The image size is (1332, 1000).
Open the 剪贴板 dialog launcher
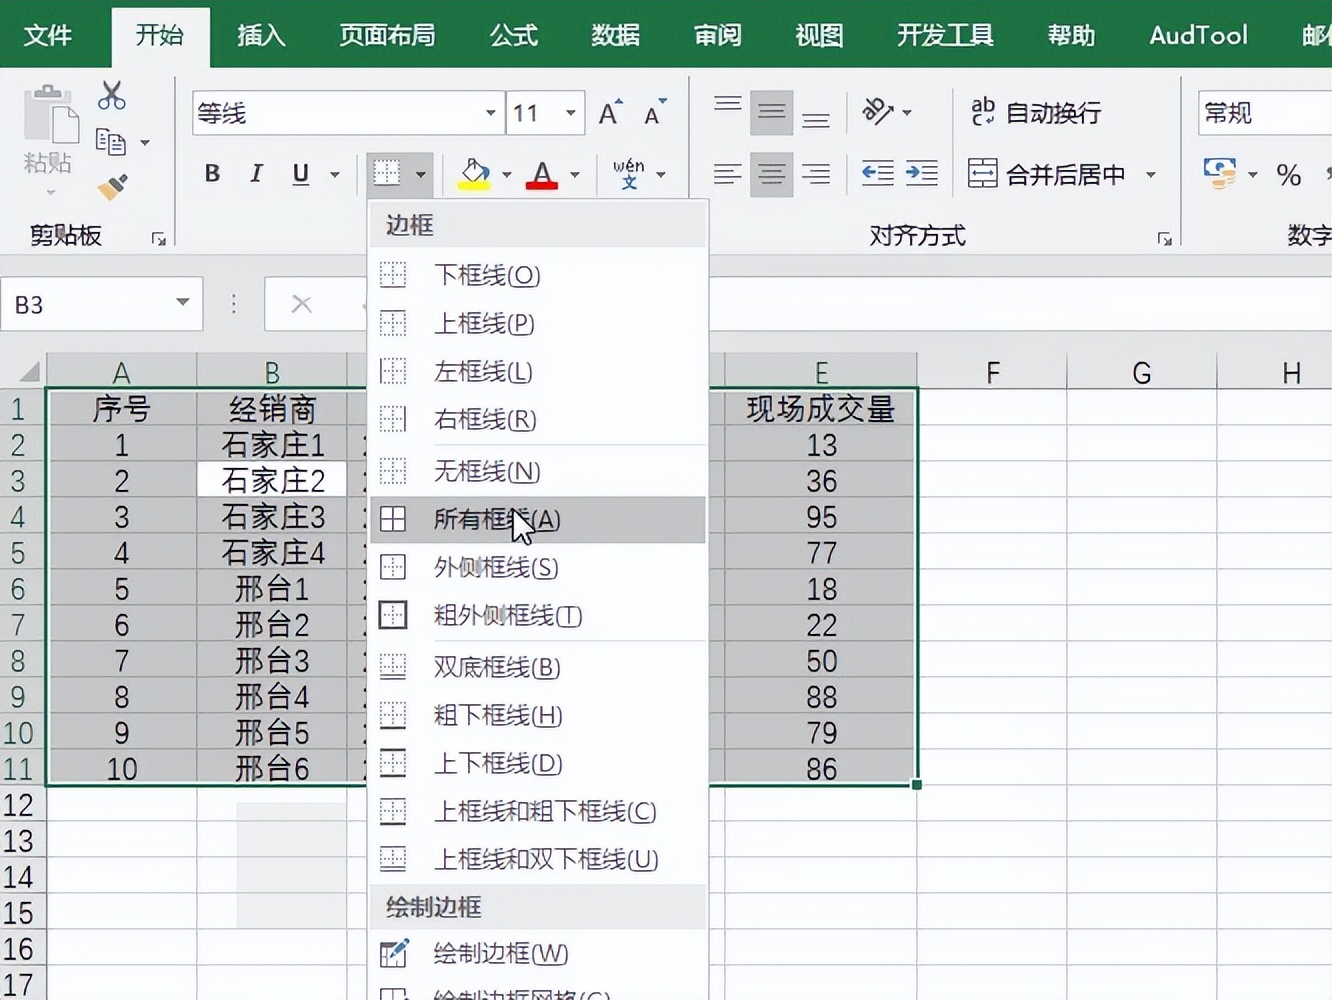click(x=160, y=238)
